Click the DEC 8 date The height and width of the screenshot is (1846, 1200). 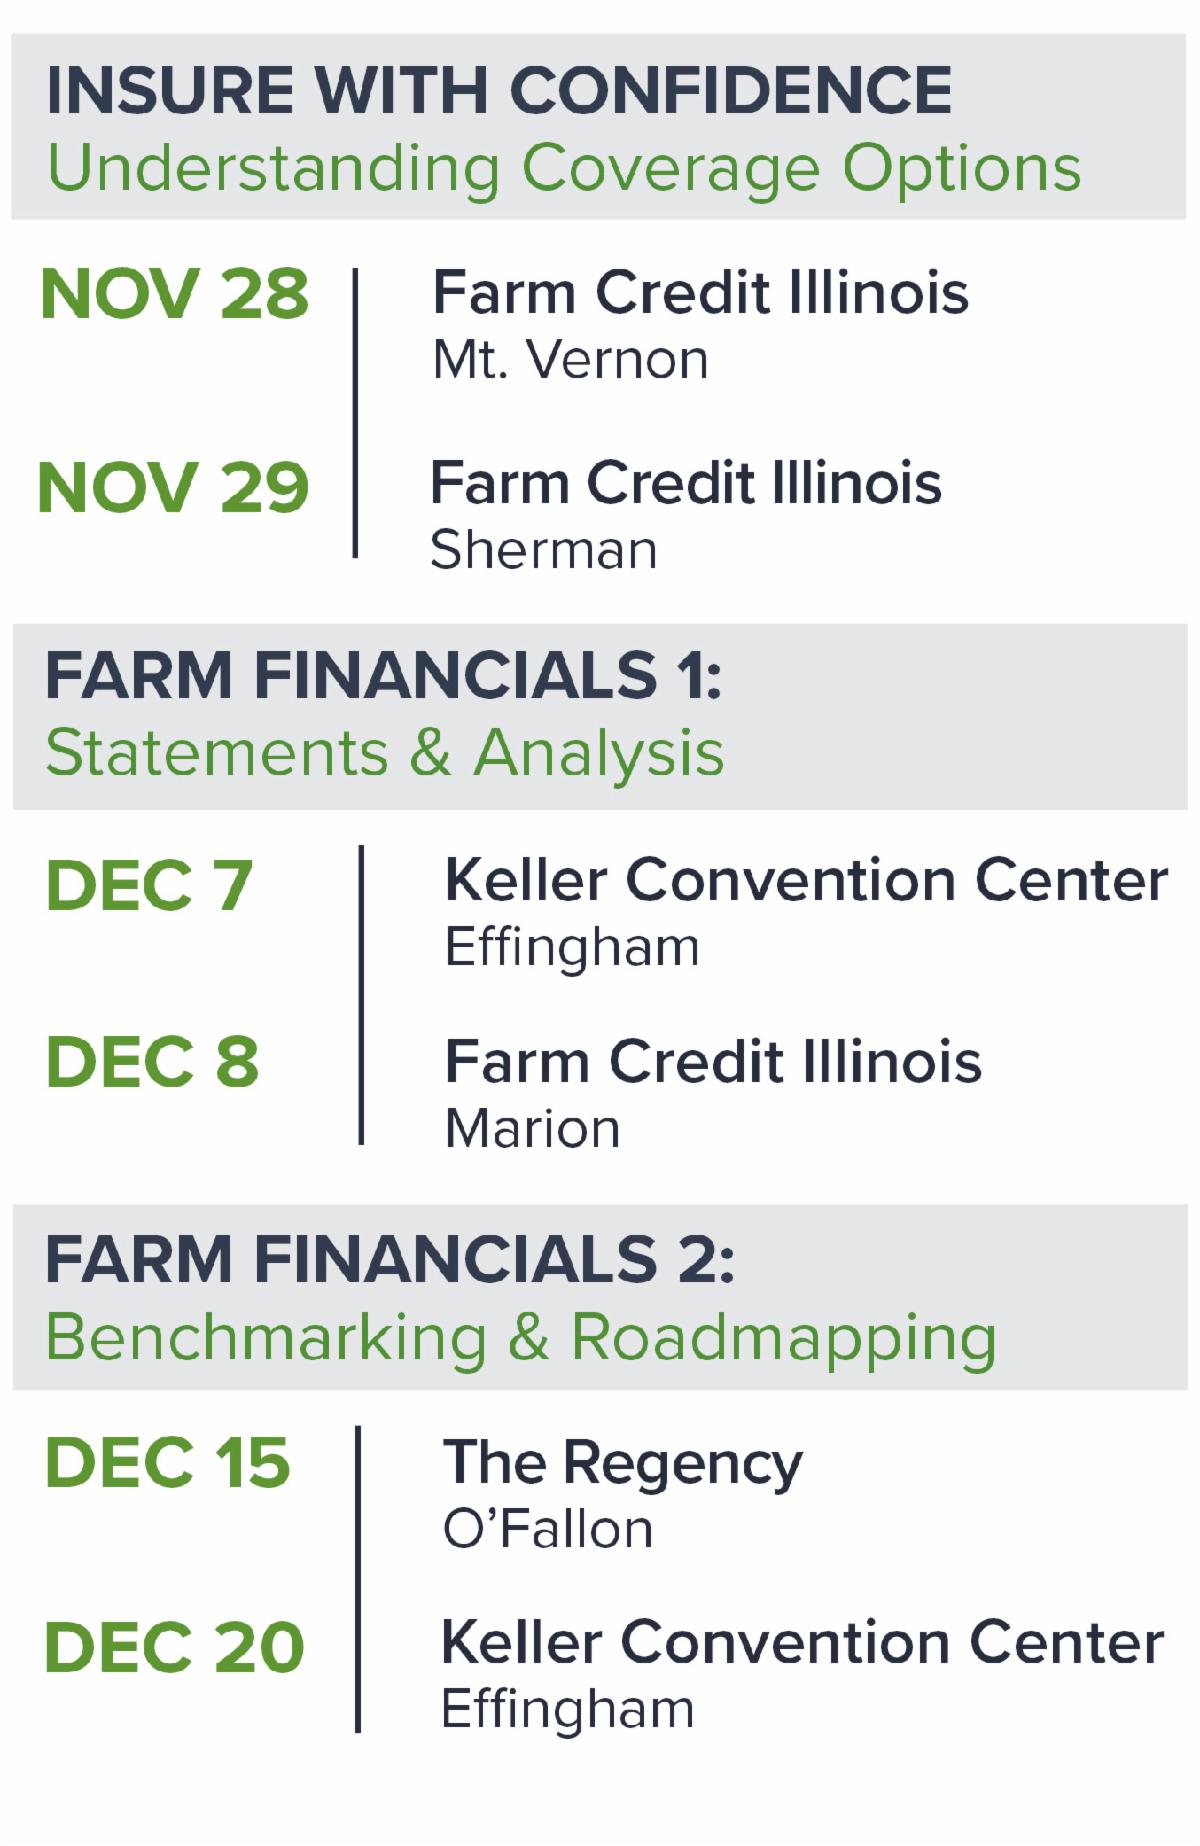152,1061
